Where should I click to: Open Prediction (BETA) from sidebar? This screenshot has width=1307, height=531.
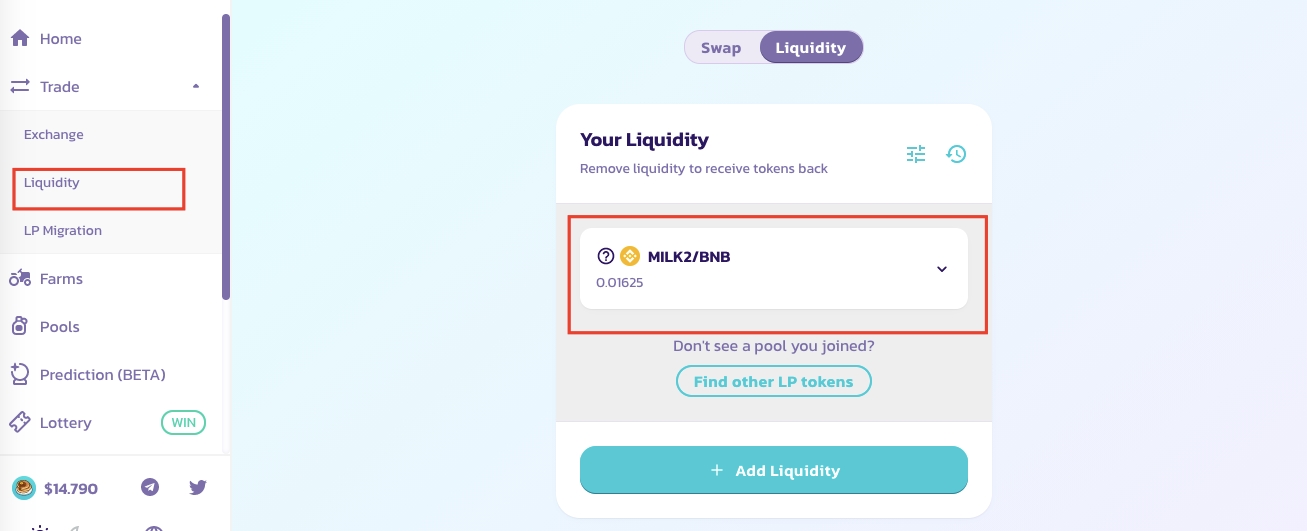(102, 375)
